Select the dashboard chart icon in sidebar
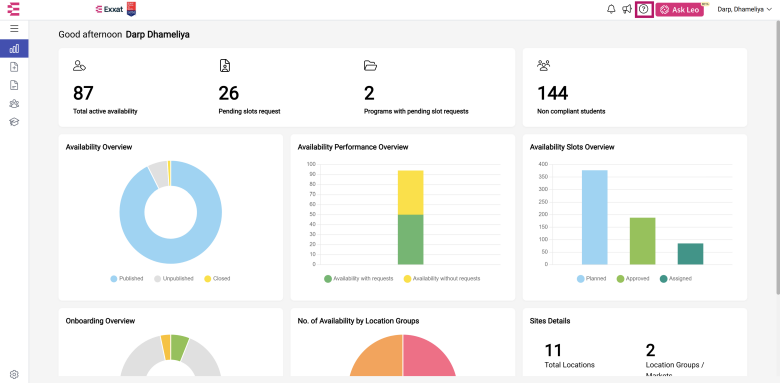The width and height of the screenshot is (780, 383). (x=14, y=48)
